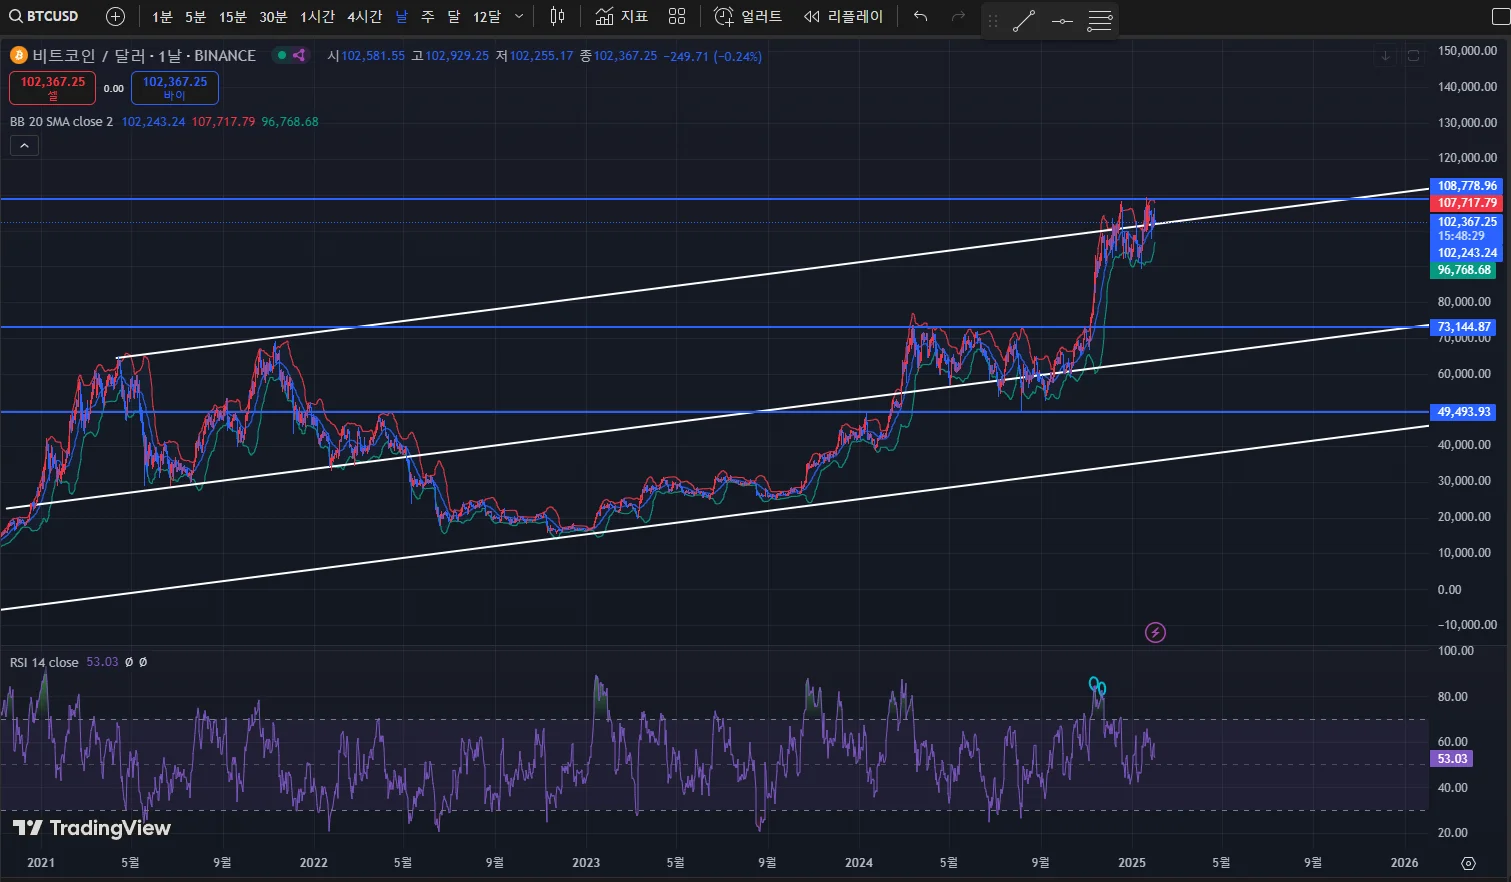Open the line tools list icon
The height and width of the screenshot is (882, 1511).
1100,21
